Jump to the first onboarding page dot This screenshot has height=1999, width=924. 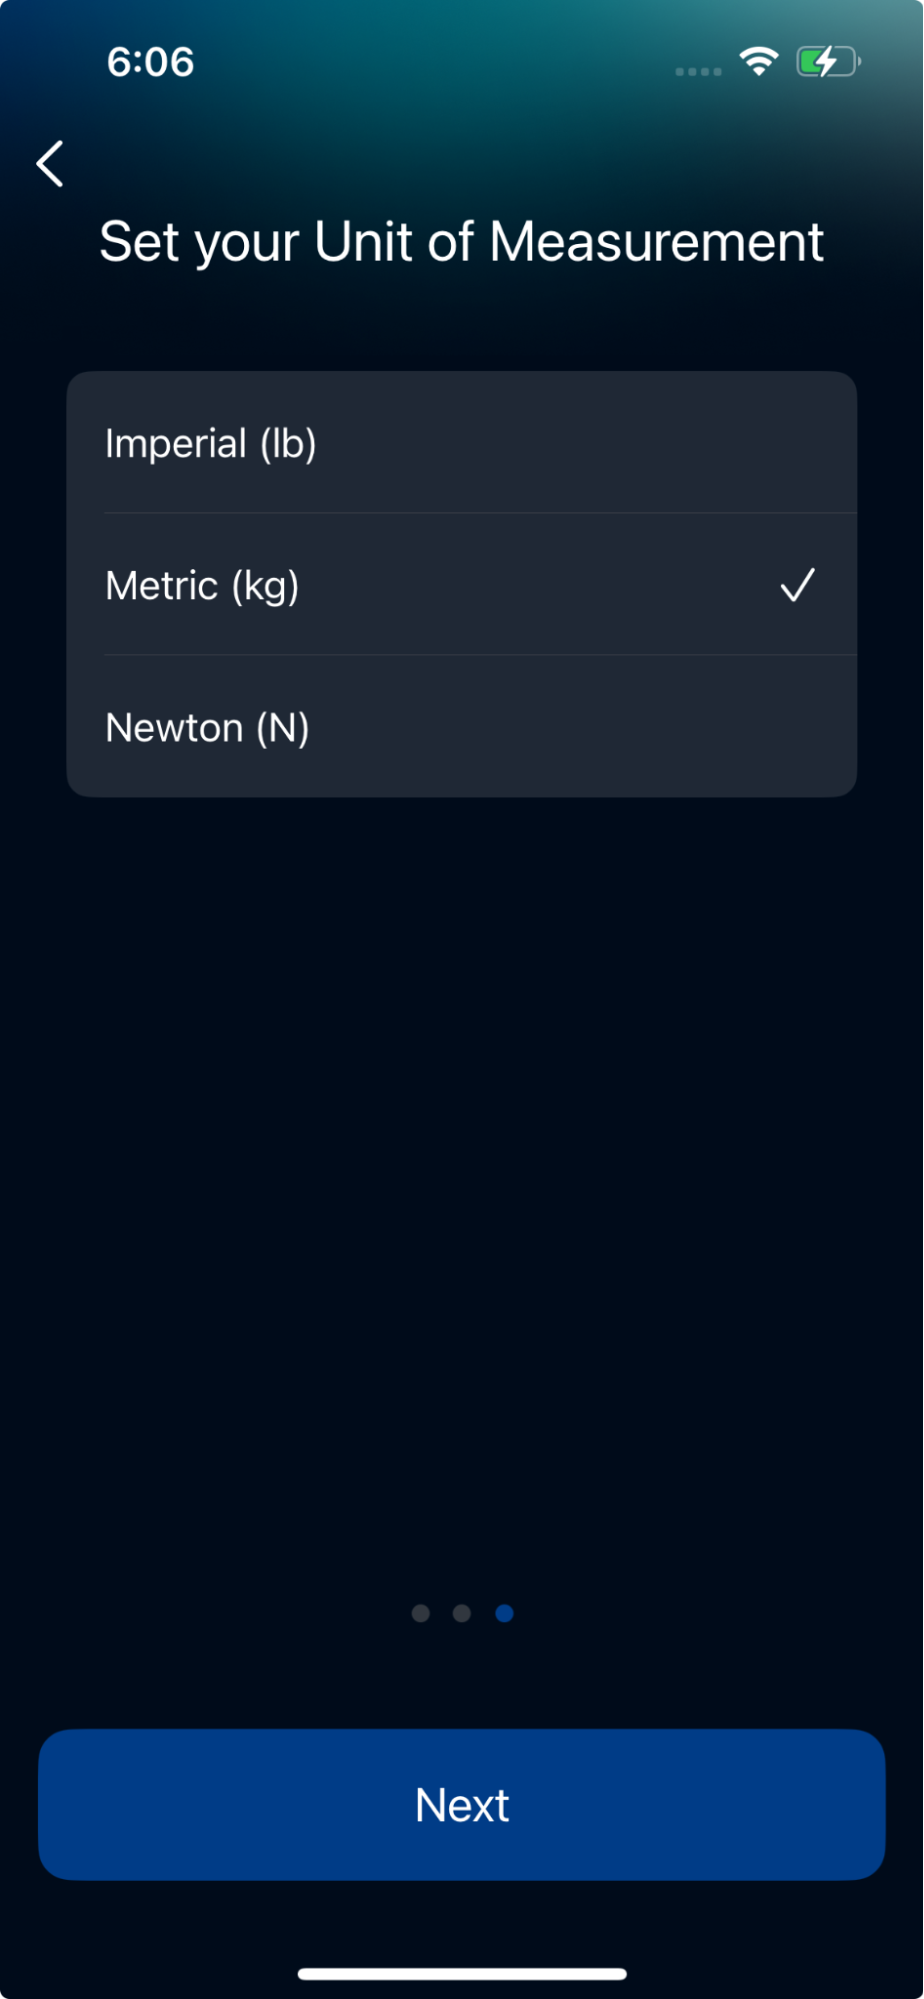[x=421, y=1613]
